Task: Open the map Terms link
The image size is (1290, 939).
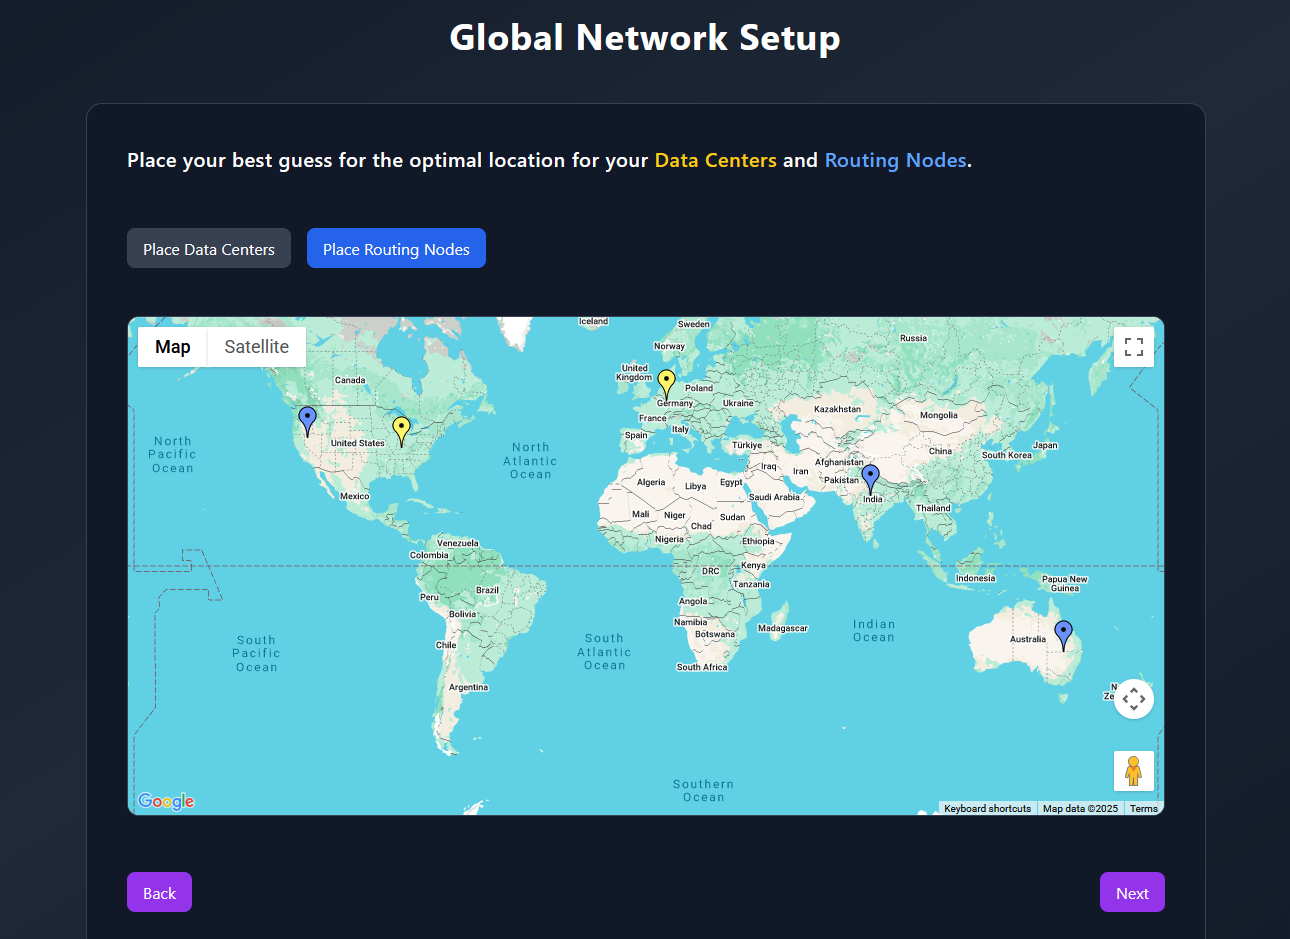Action: coord(1144,808)
